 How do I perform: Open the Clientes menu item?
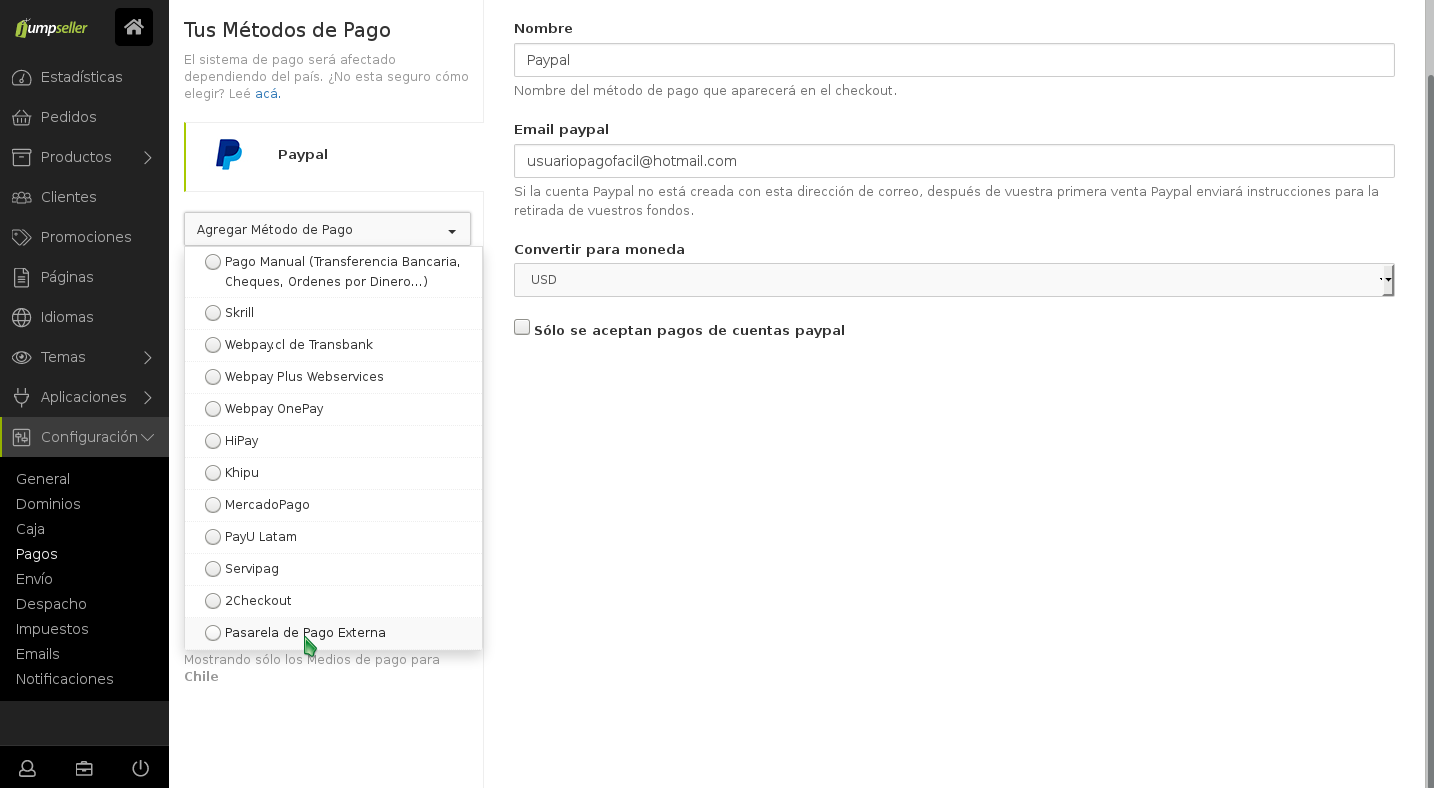click(x=84, y=197)
